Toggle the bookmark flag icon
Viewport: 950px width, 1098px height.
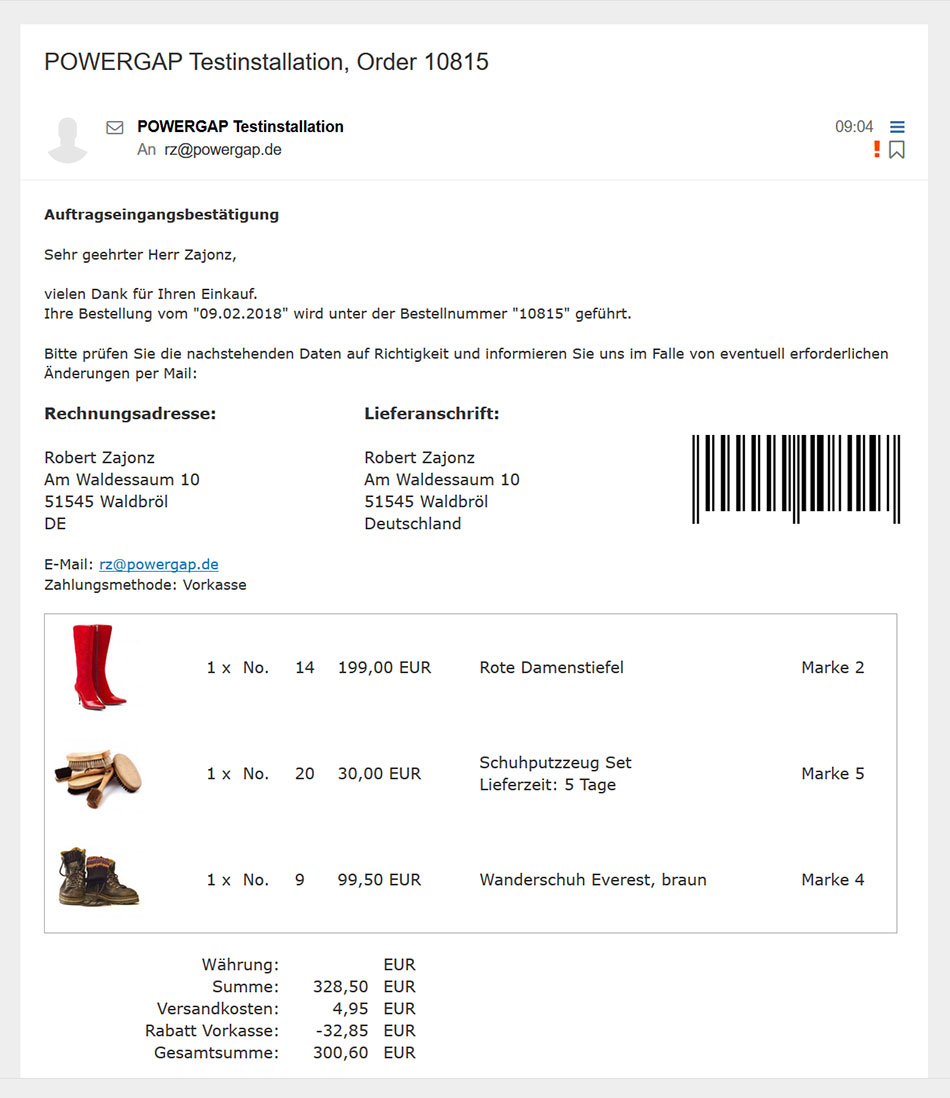[897, 150]
